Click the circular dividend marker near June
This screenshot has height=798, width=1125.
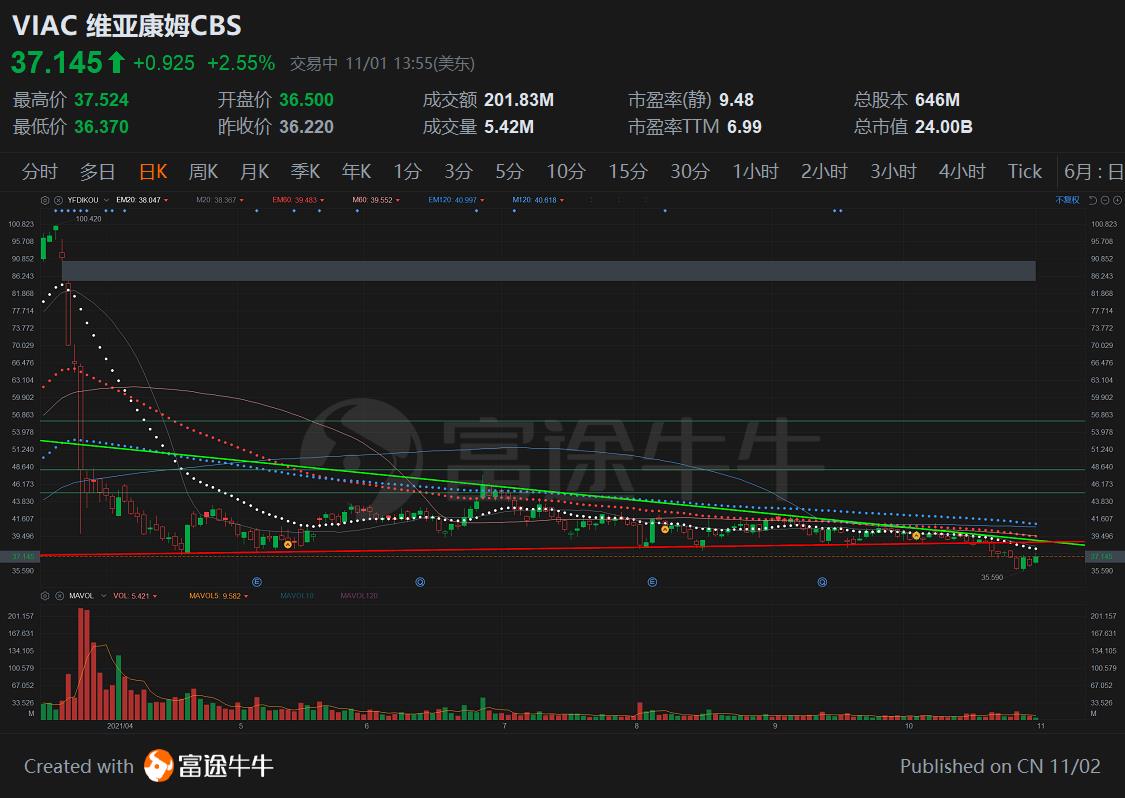point(420,582)
